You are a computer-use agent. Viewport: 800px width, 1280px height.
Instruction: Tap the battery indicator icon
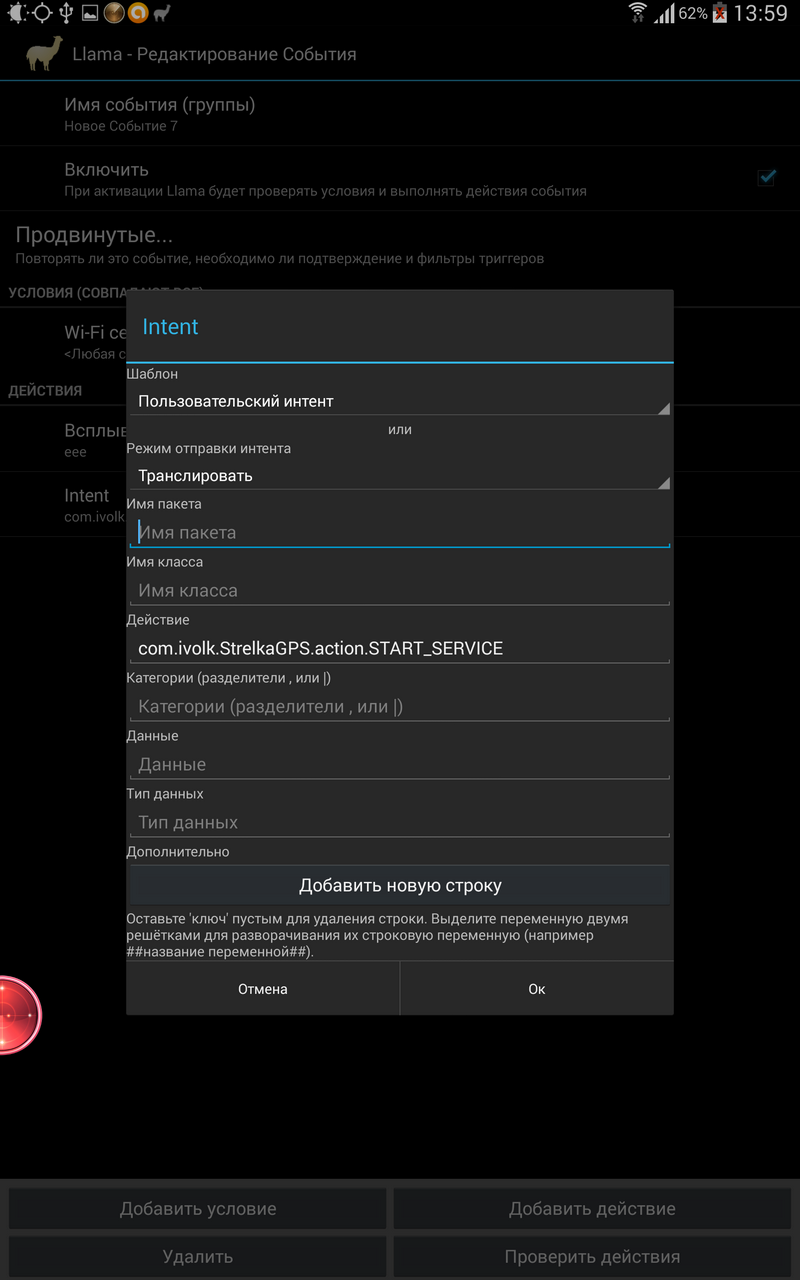tap(720, 13)
